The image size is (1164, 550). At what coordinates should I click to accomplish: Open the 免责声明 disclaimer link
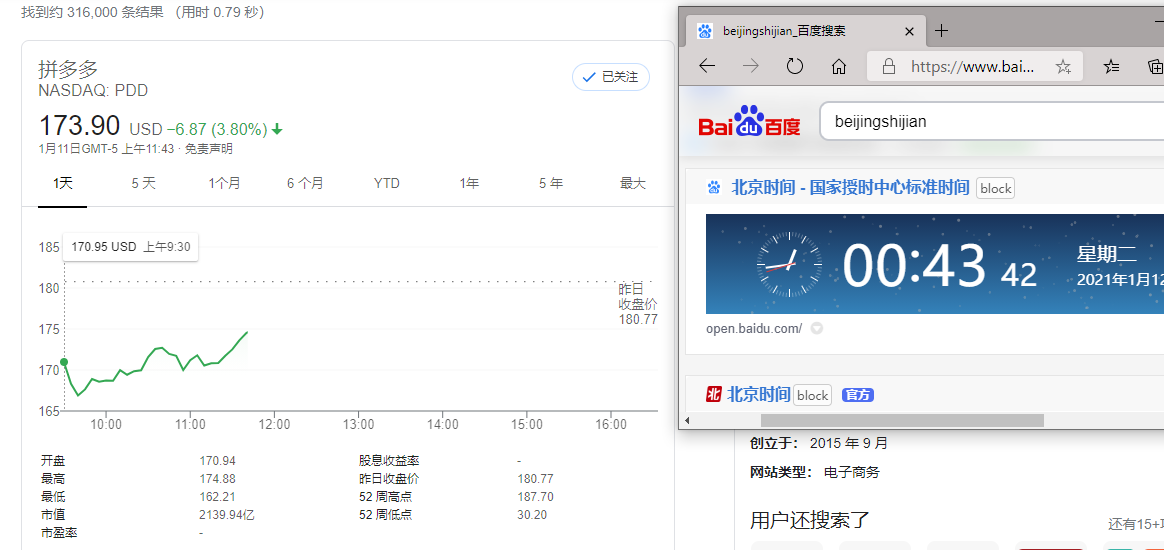209,149
